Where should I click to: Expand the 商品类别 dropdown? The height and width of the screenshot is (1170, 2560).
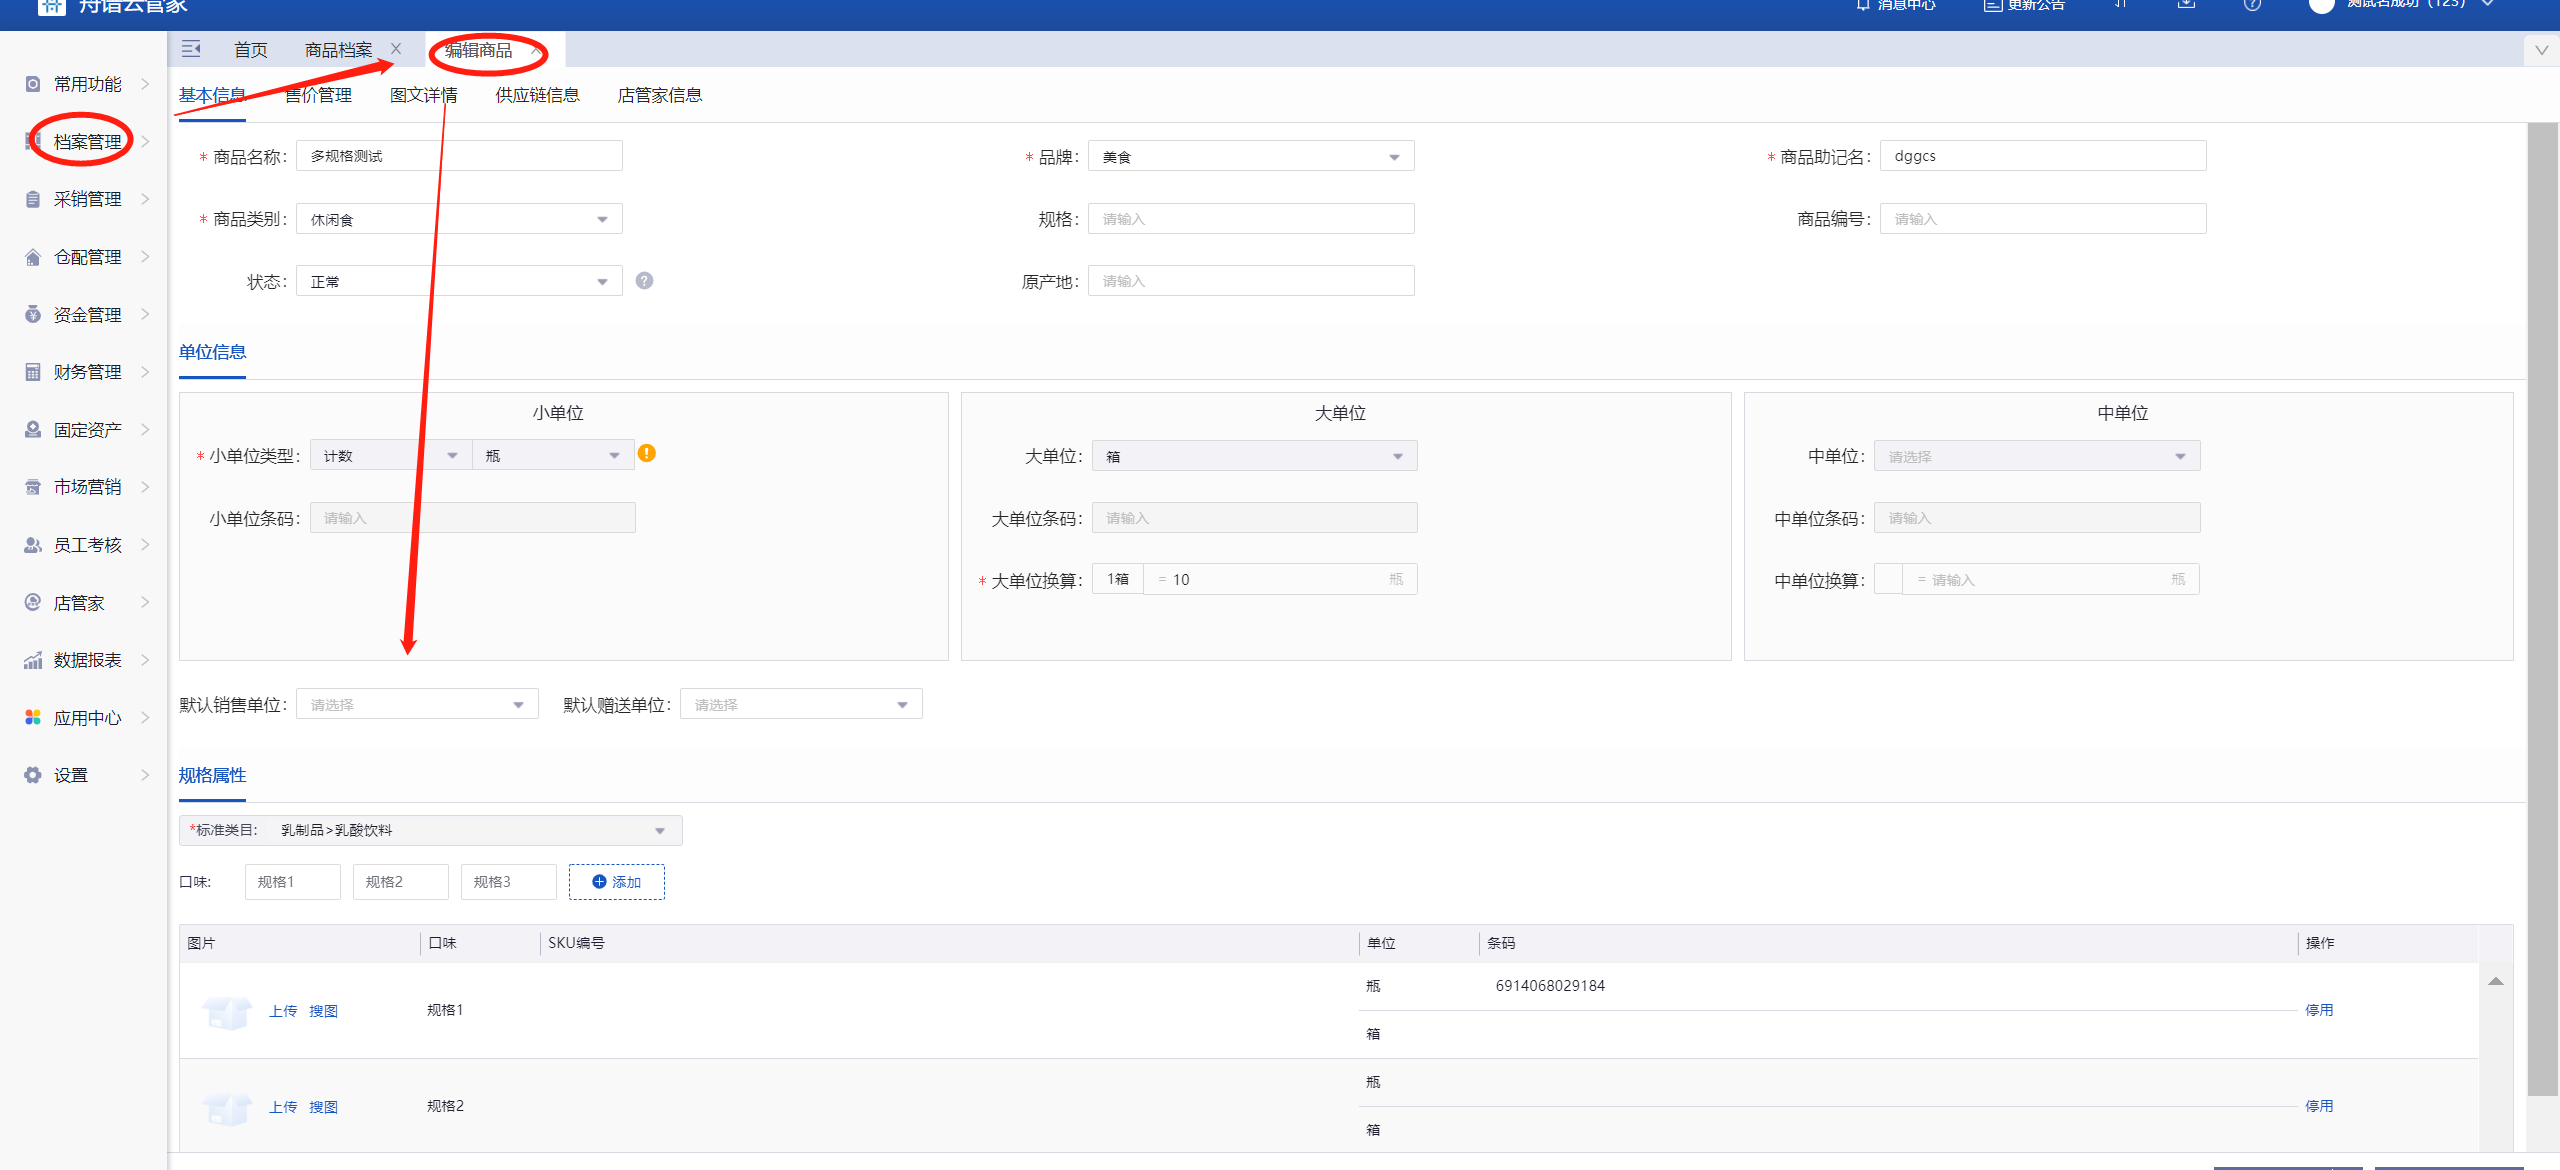point(459,219)
